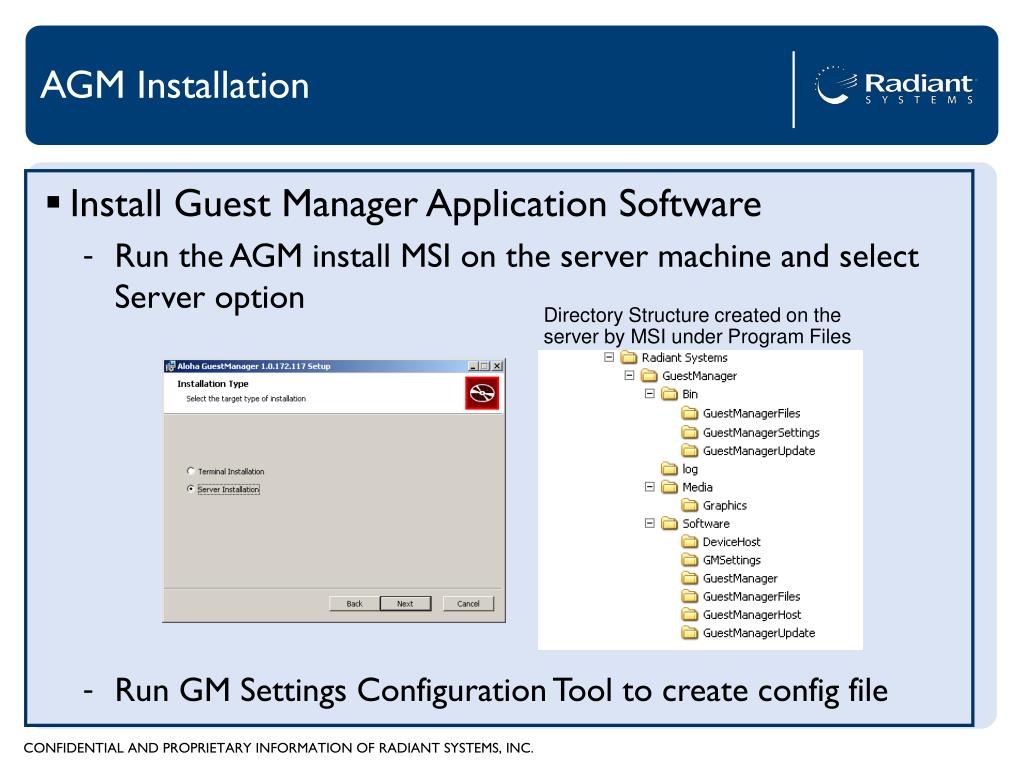Collapse the Radiant Systems tree node
The height and width of the screenshot is (768, 1024).
(x=608, y=358)
